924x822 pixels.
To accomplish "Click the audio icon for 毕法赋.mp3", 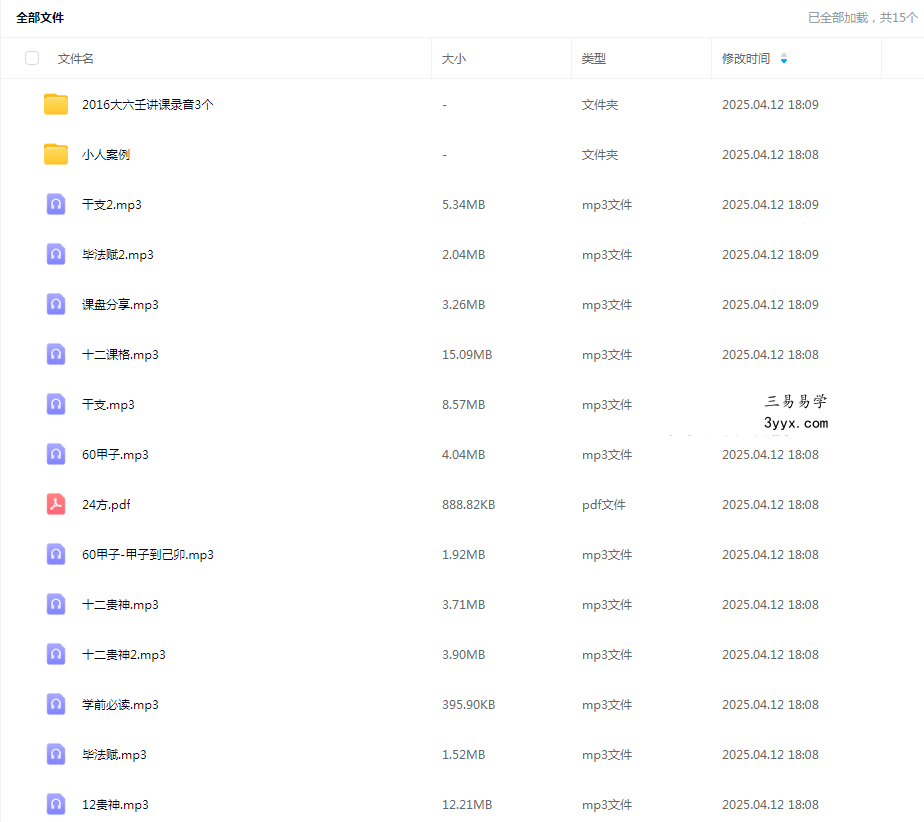I will pos(56,755).
